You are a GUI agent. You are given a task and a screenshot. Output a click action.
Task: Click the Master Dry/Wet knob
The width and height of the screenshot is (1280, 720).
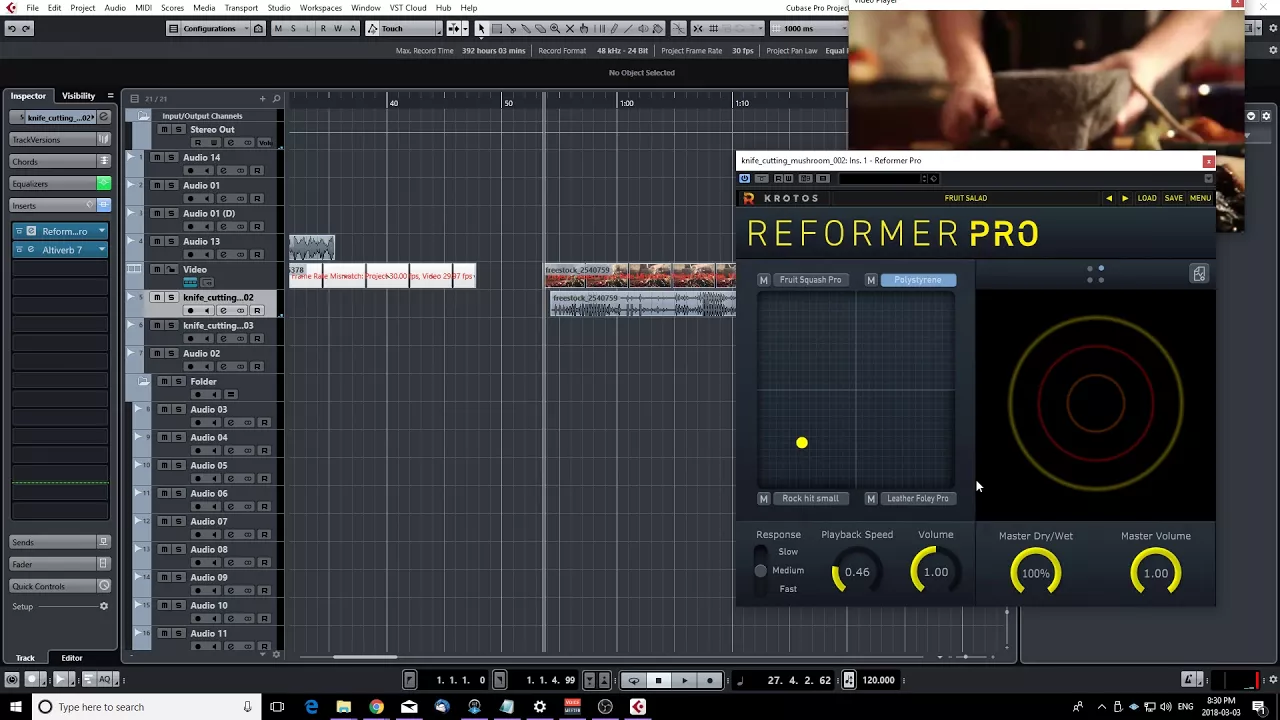tap(1035, 573)
